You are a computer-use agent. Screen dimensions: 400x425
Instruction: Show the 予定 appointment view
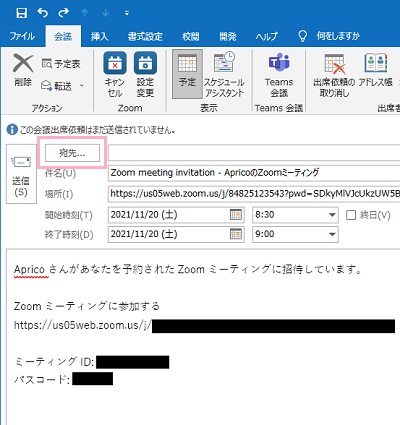[x=187, y=74]
